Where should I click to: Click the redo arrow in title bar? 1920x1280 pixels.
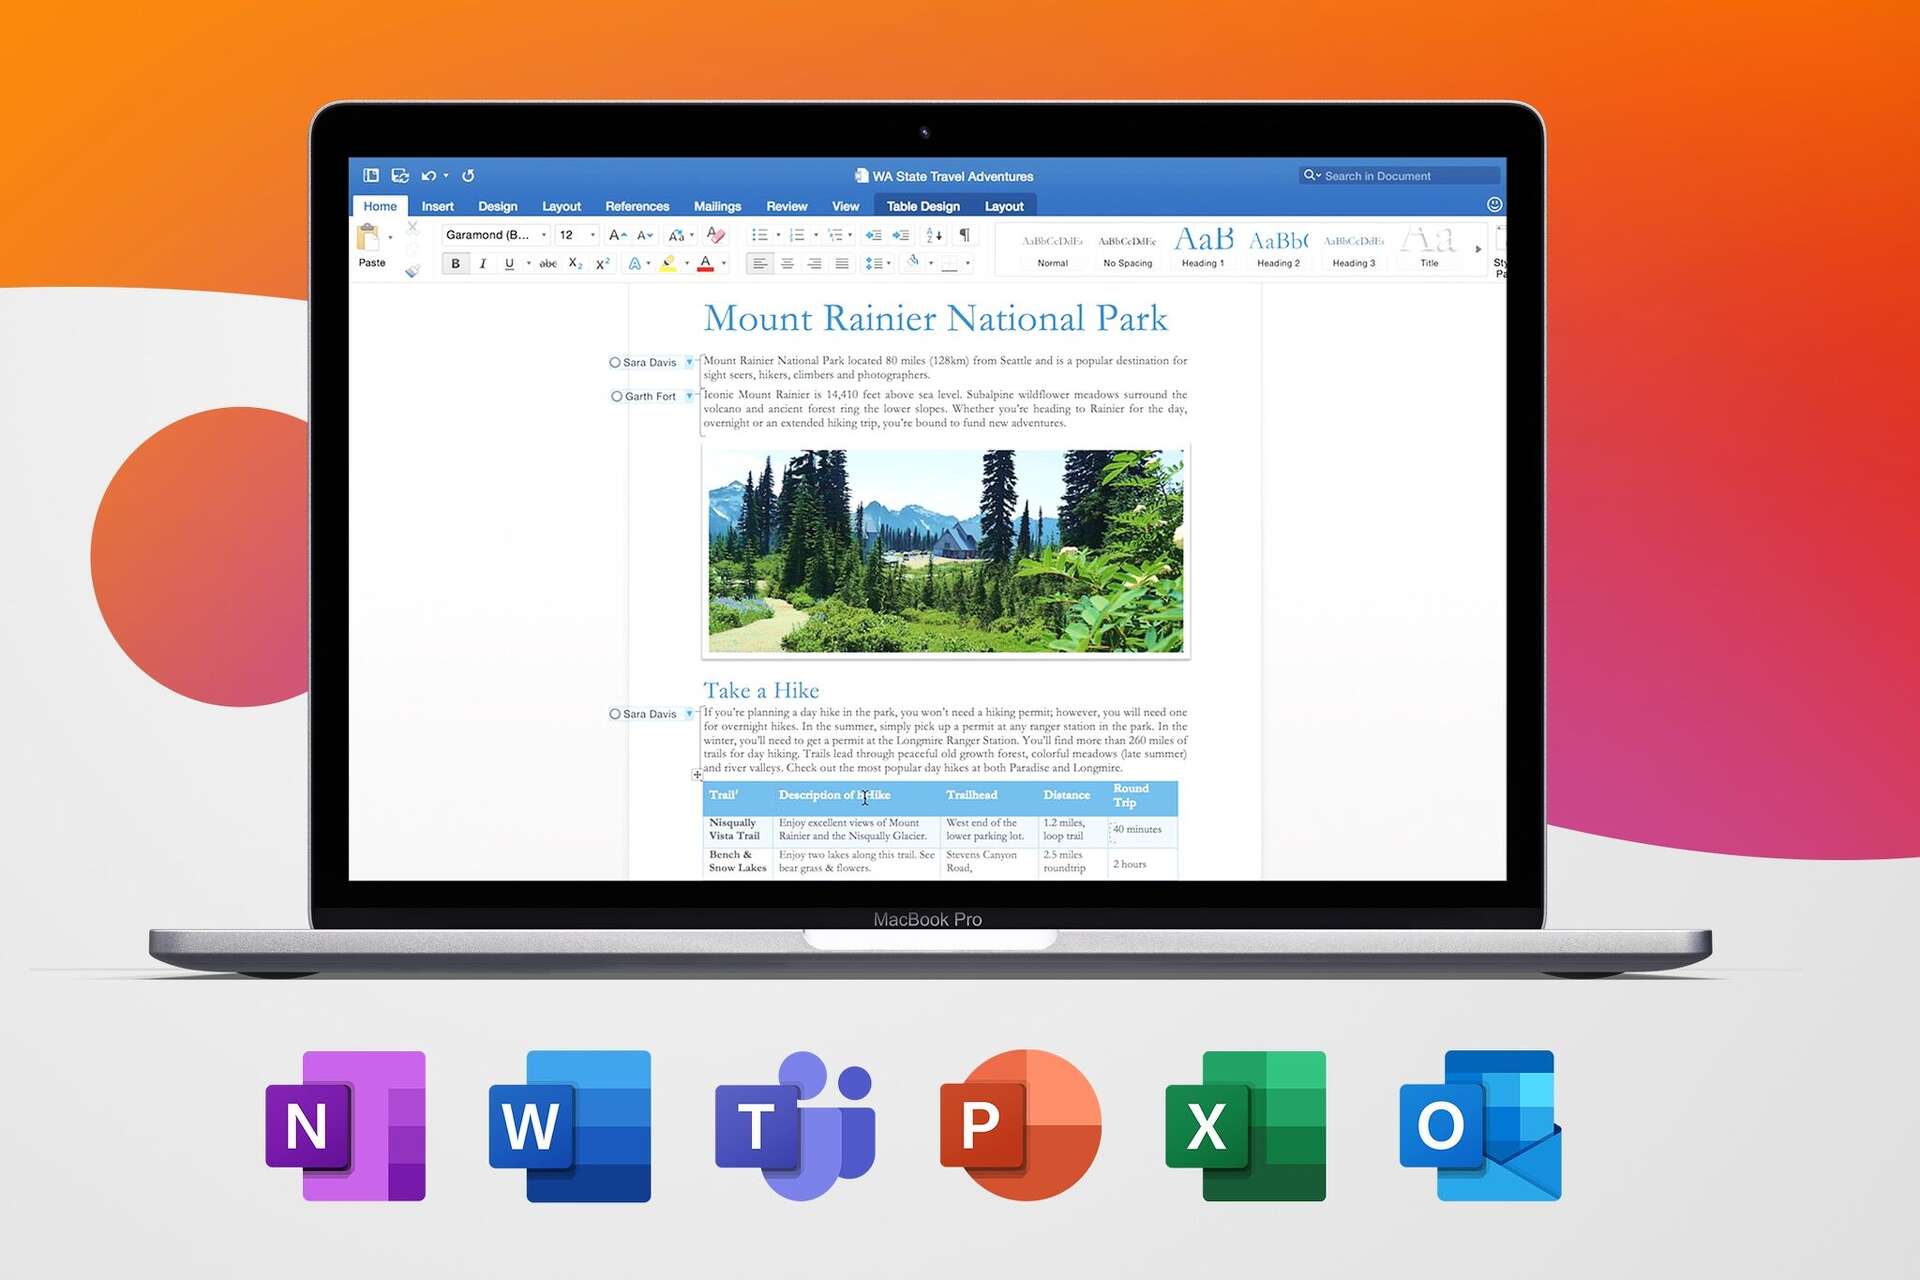click(468, 176)
